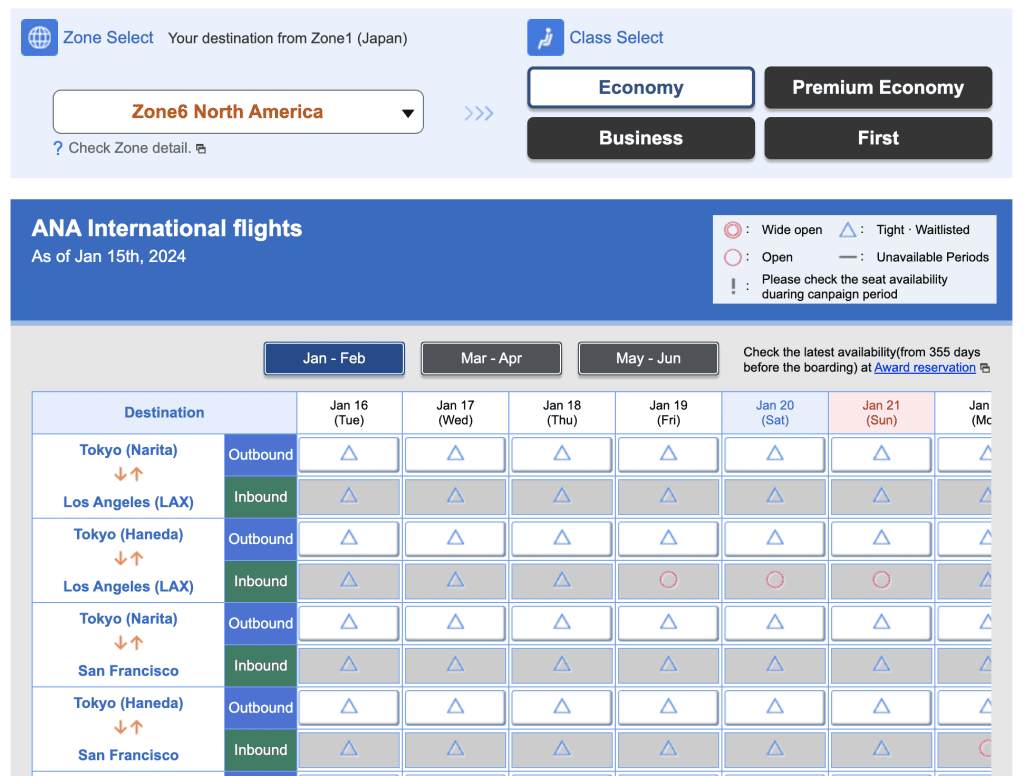Image resolution: width=1024 pixels, height=776 pixels.
Task: Select Economy class
Action: [641, 88]
